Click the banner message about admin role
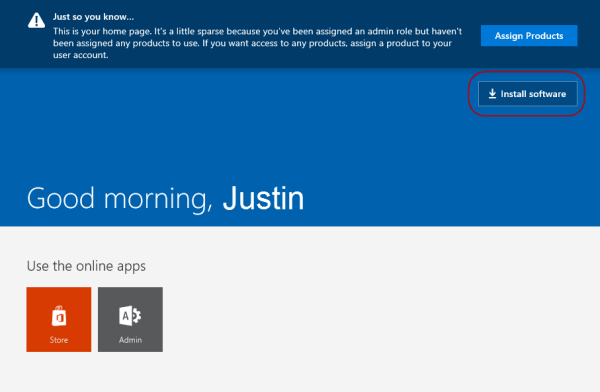 pos(258,43)
